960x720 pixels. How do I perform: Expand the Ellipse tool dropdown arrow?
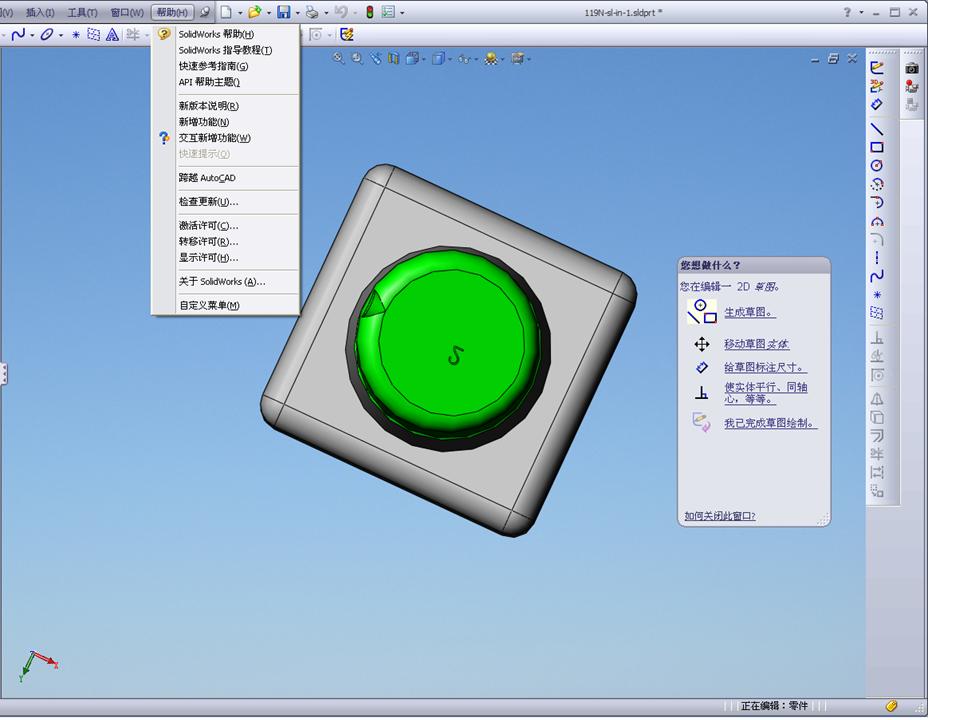(x=61, y=35)
